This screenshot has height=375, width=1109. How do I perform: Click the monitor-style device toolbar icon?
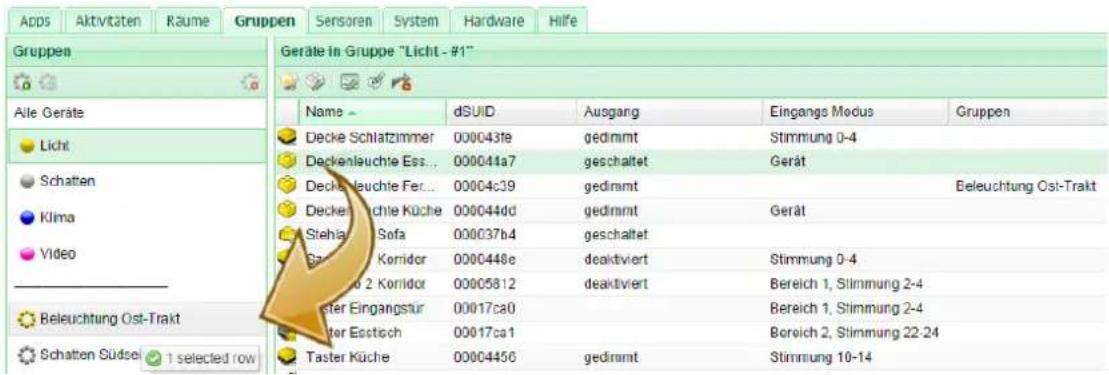coord(349,82)
